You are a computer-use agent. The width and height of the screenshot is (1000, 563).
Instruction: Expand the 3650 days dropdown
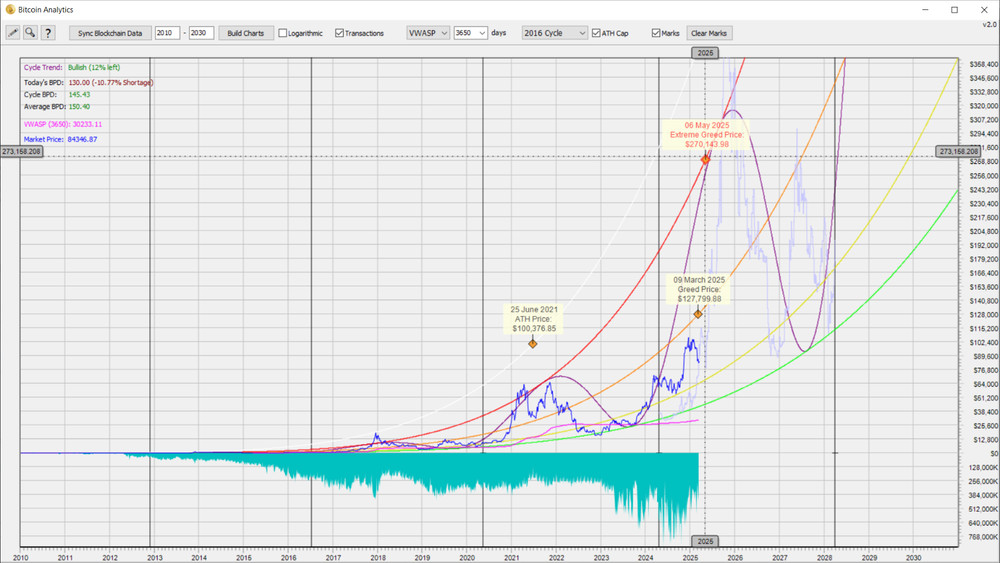(471, 33)
